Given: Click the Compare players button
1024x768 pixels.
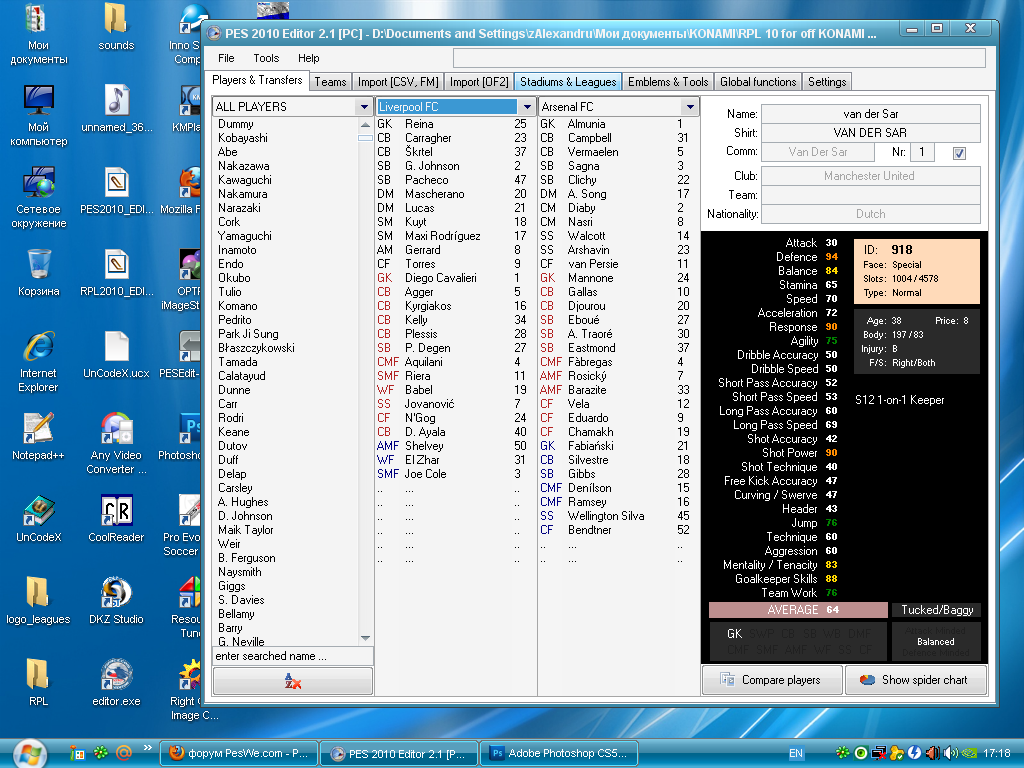Looking at the screenshot, I should (772, 680).
